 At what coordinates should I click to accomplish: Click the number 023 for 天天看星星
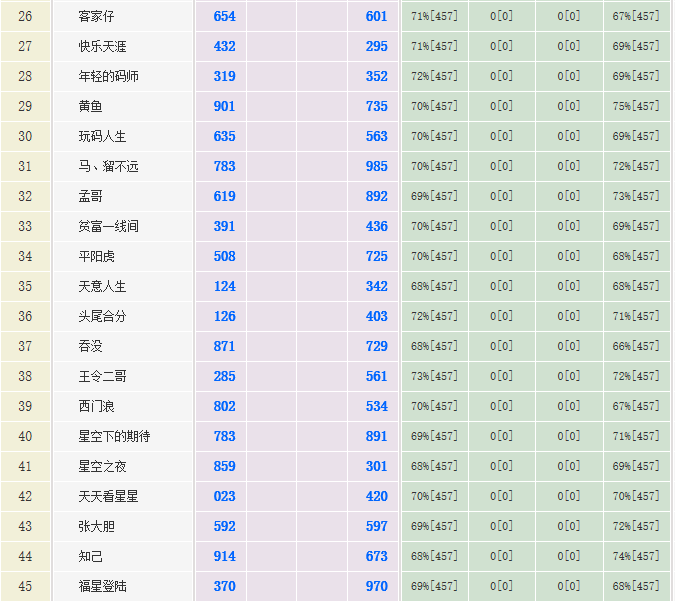click(224, 497)
